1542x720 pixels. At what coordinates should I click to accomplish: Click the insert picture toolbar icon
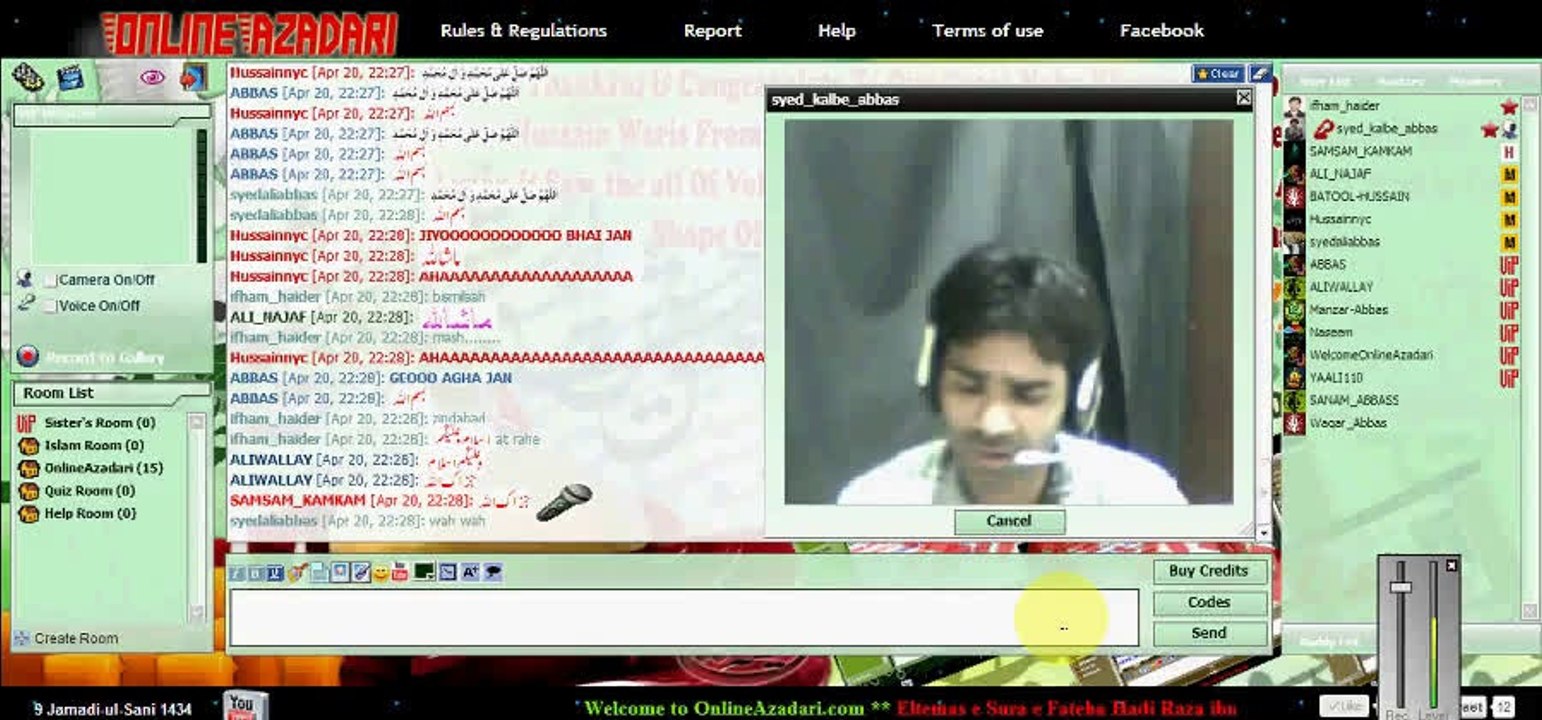340,573
